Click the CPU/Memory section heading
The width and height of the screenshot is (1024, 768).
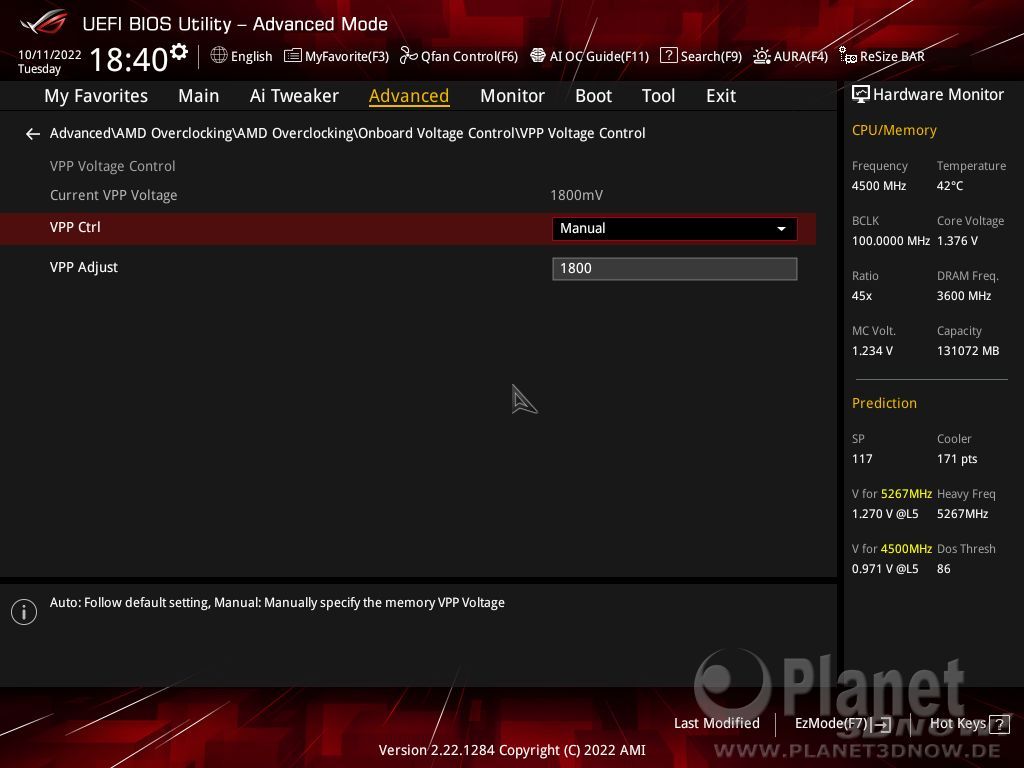coord(894,131)
